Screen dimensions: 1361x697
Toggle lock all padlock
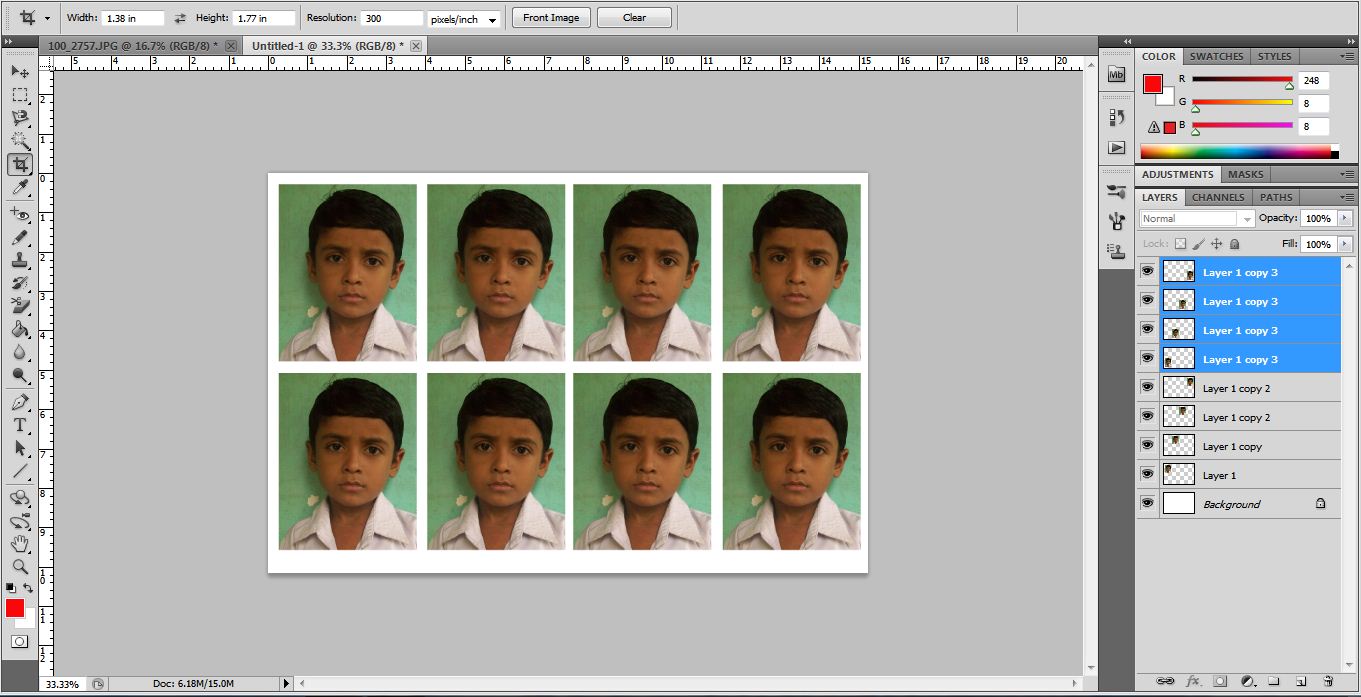tap(1234, 243)
